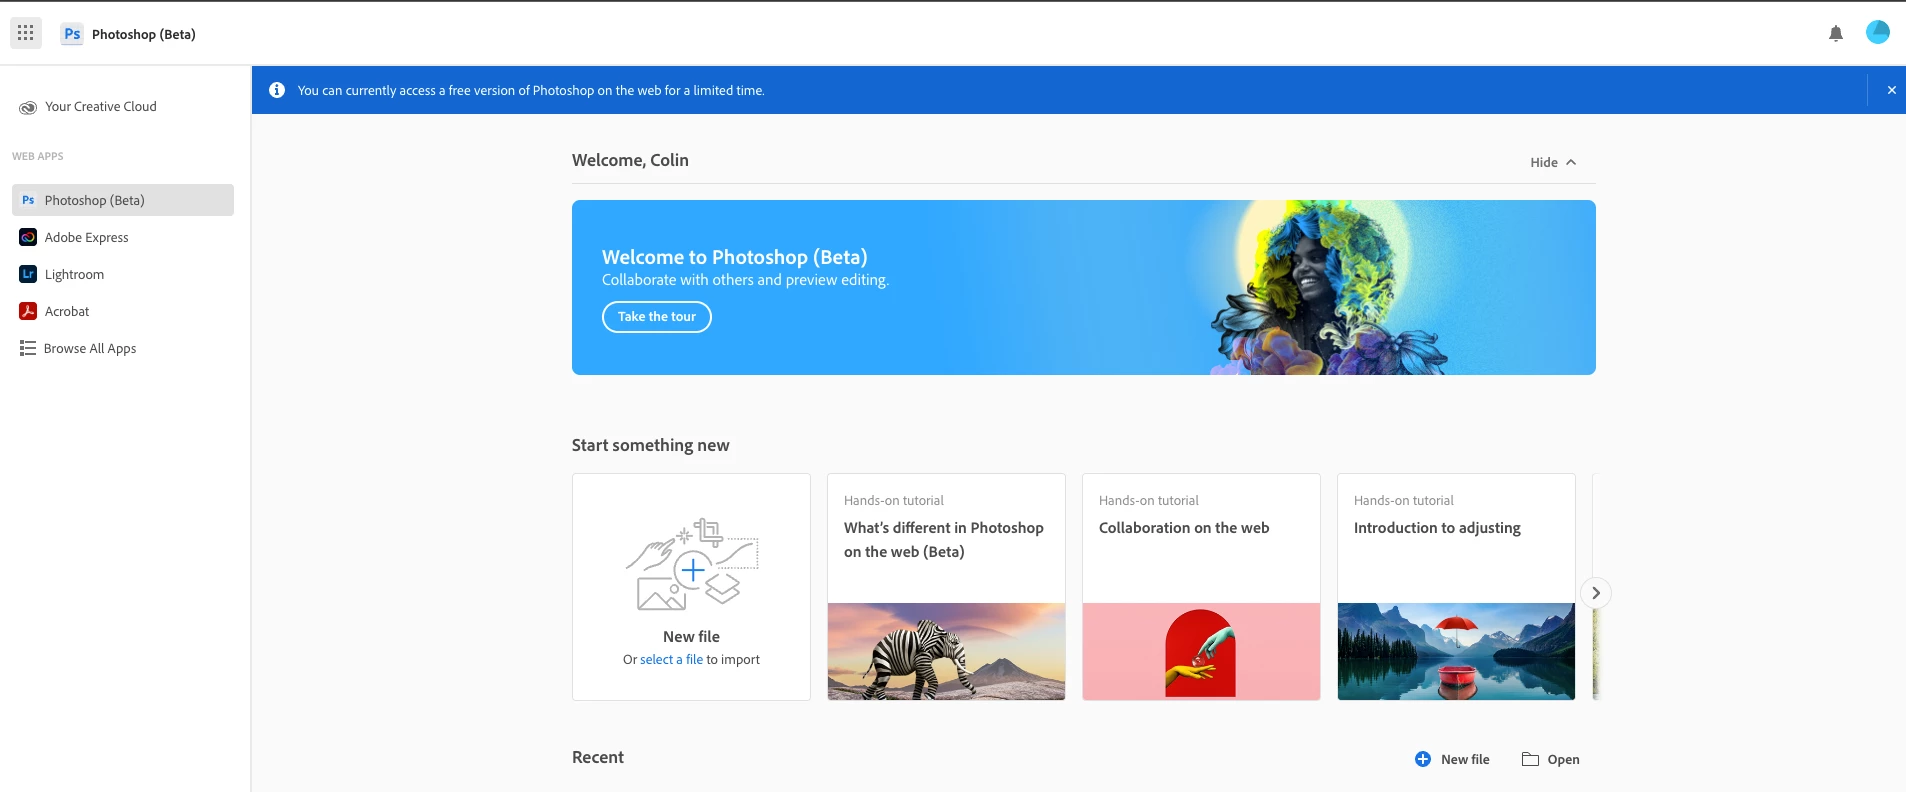The image size is (1906, 792).
Task: Click the Adobe Express sidebar icon
Action: [28, 237]
